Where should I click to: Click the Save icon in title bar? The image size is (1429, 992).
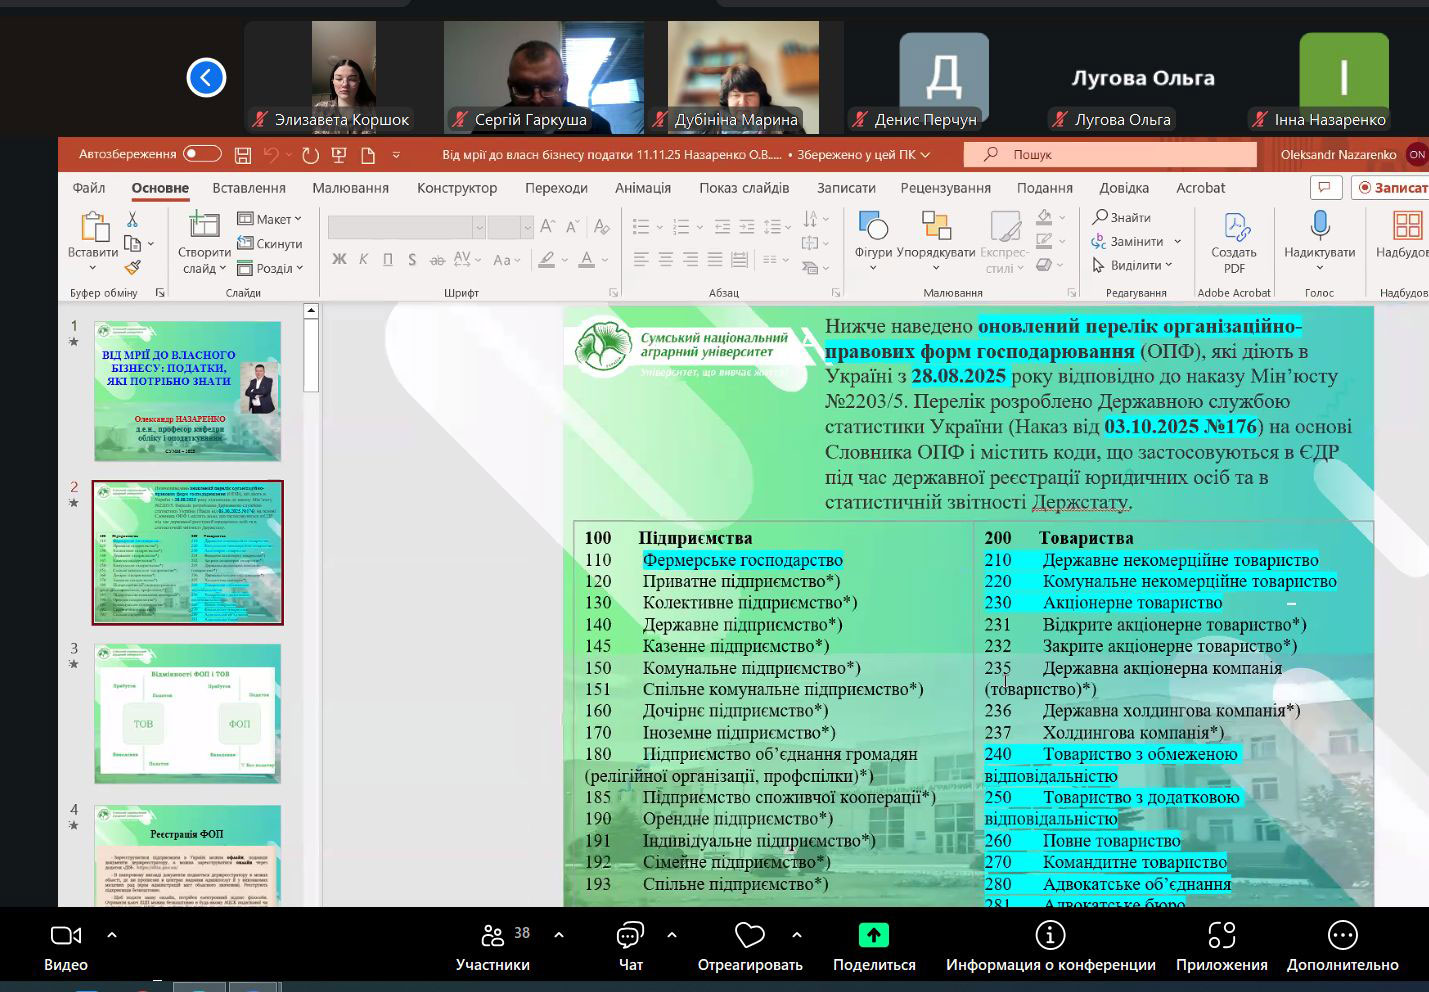click(243, 155)
